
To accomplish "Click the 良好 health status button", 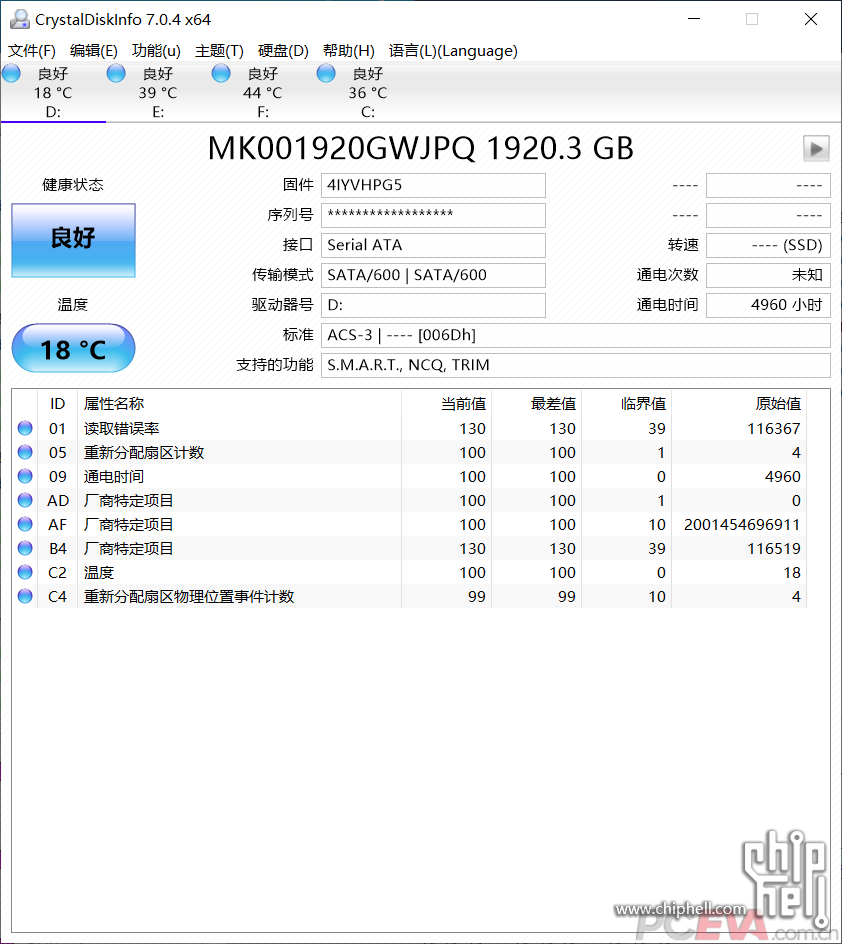I will (73, 240).
